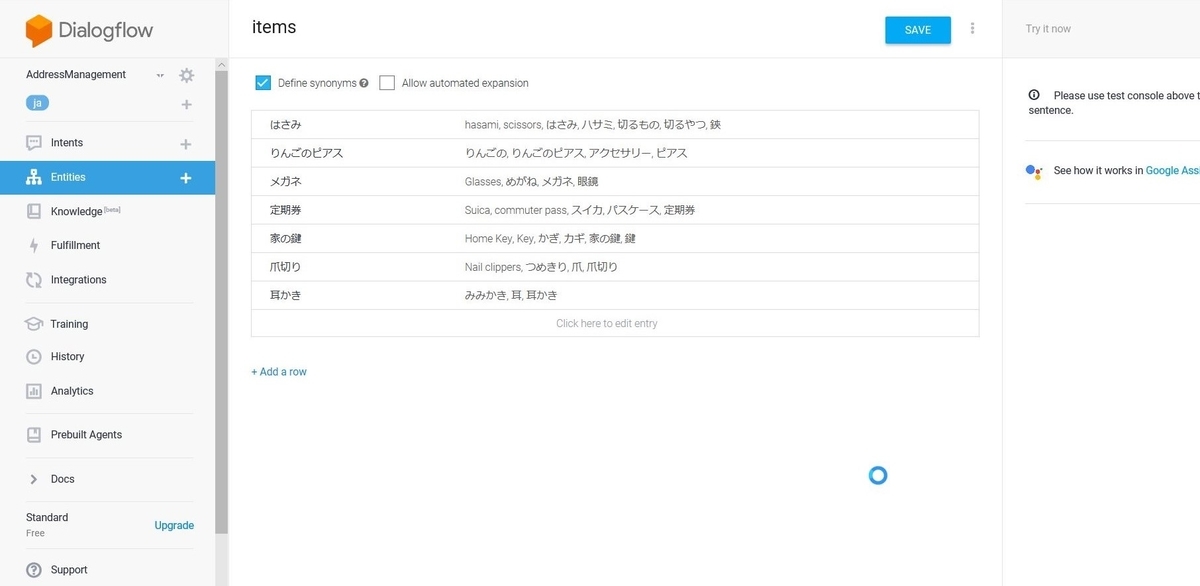Screen dimensions: 1200x586
Task: Click the Dialogflow logo icon
Action: [39, 31]
